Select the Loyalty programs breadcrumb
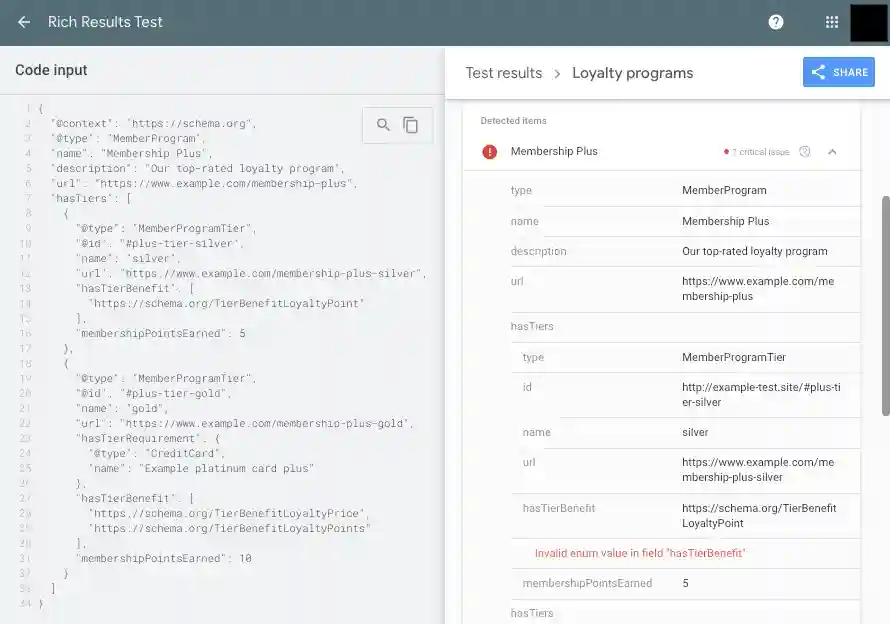The image size is (890, 624). click(632, 73)
